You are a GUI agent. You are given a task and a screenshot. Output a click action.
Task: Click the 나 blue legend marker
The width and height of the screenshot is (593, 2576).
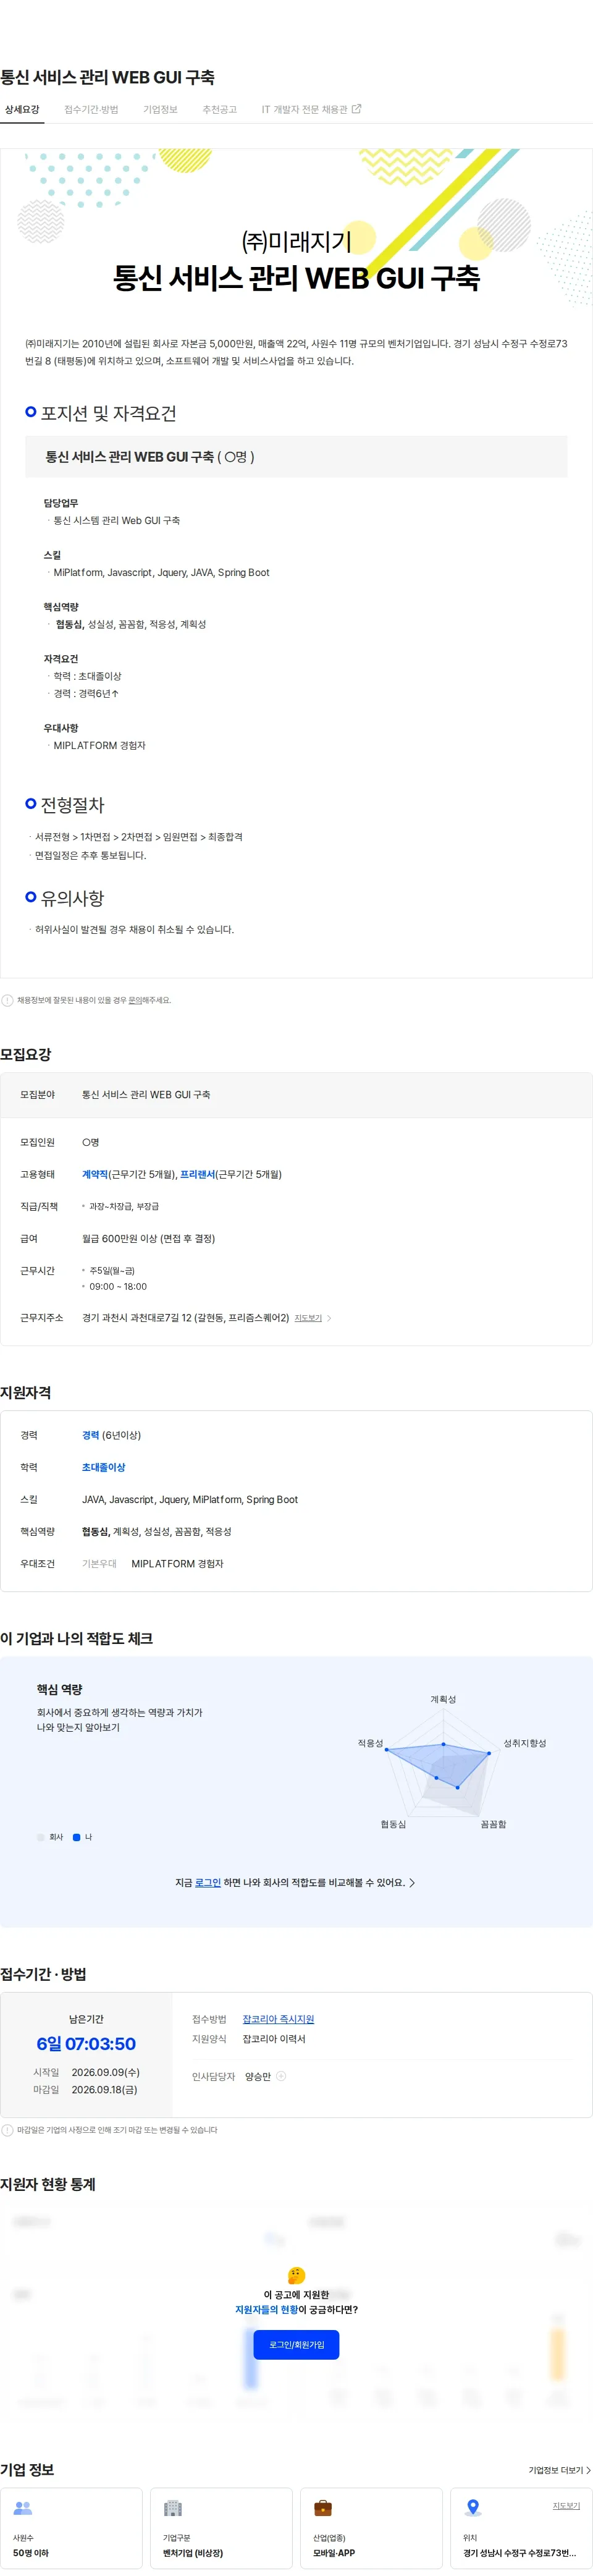(77, 1837)
